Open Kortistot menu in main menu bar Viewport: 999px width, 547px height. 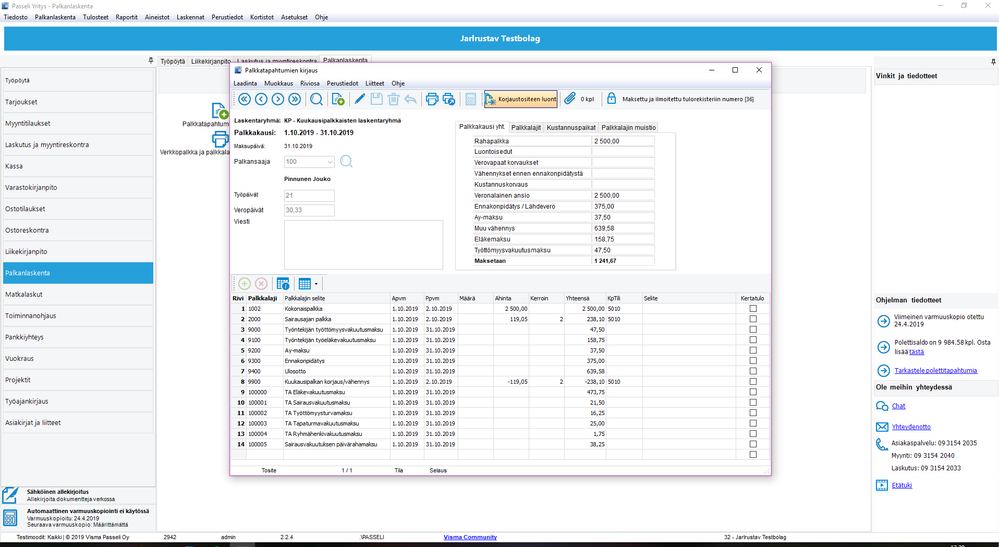(x=262, y=17)
